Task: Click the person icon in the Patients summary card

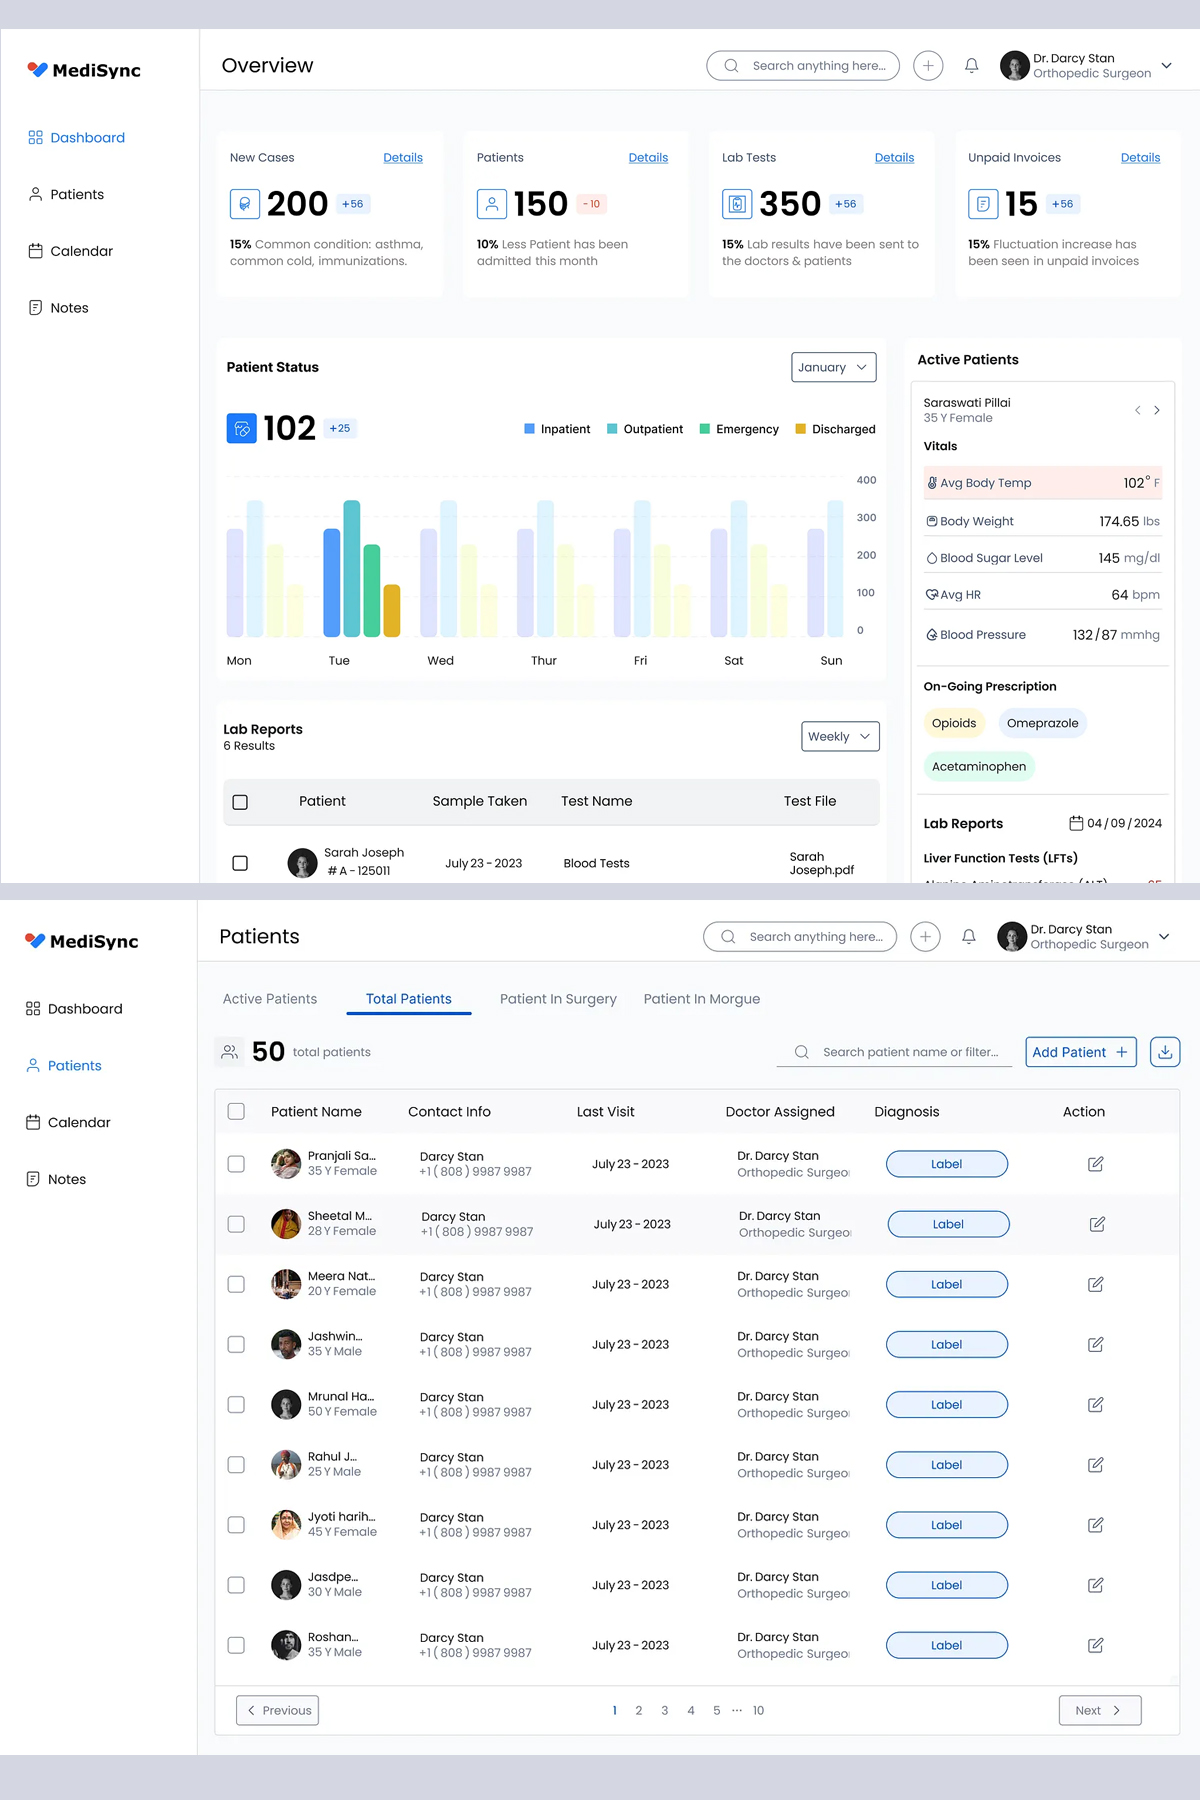Action: point(491,204)
